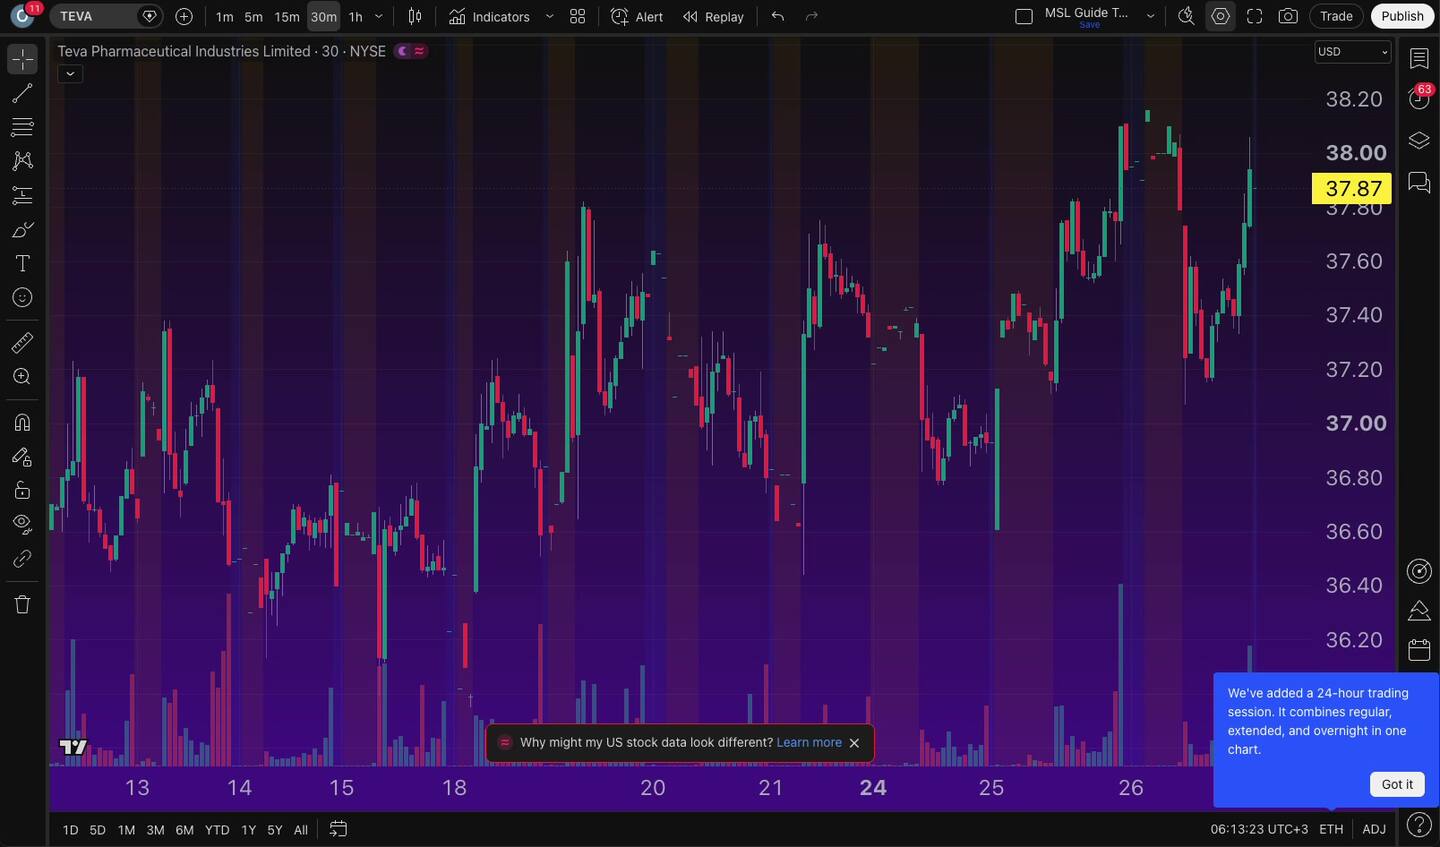This screenshot has height=847, width=1440.
Task: Open the chart patterns tool
Action: coord(22,161)
